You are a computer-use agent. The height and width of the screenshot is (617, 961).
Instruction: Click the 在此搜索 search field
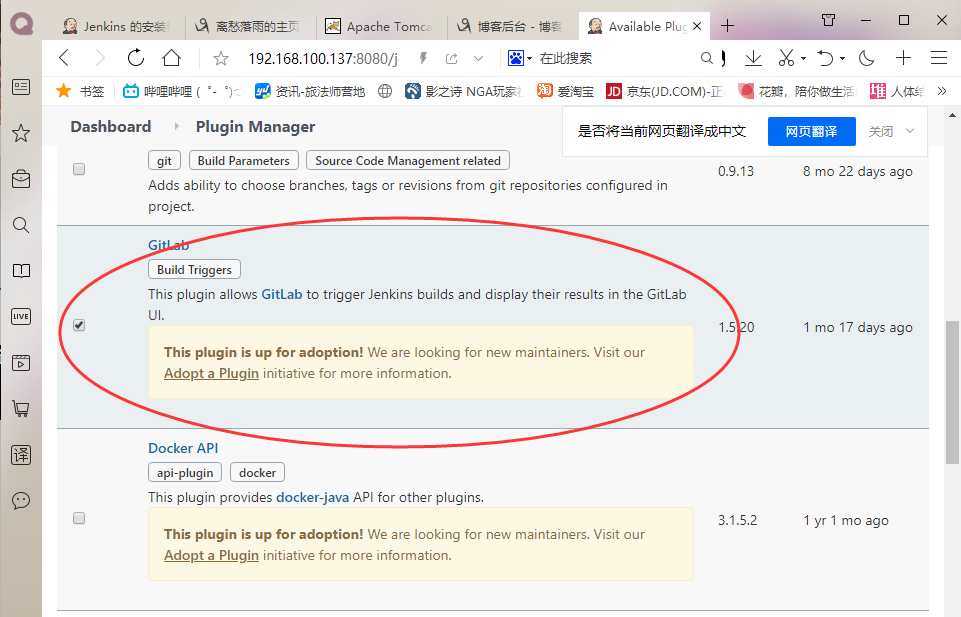[616, 58]
